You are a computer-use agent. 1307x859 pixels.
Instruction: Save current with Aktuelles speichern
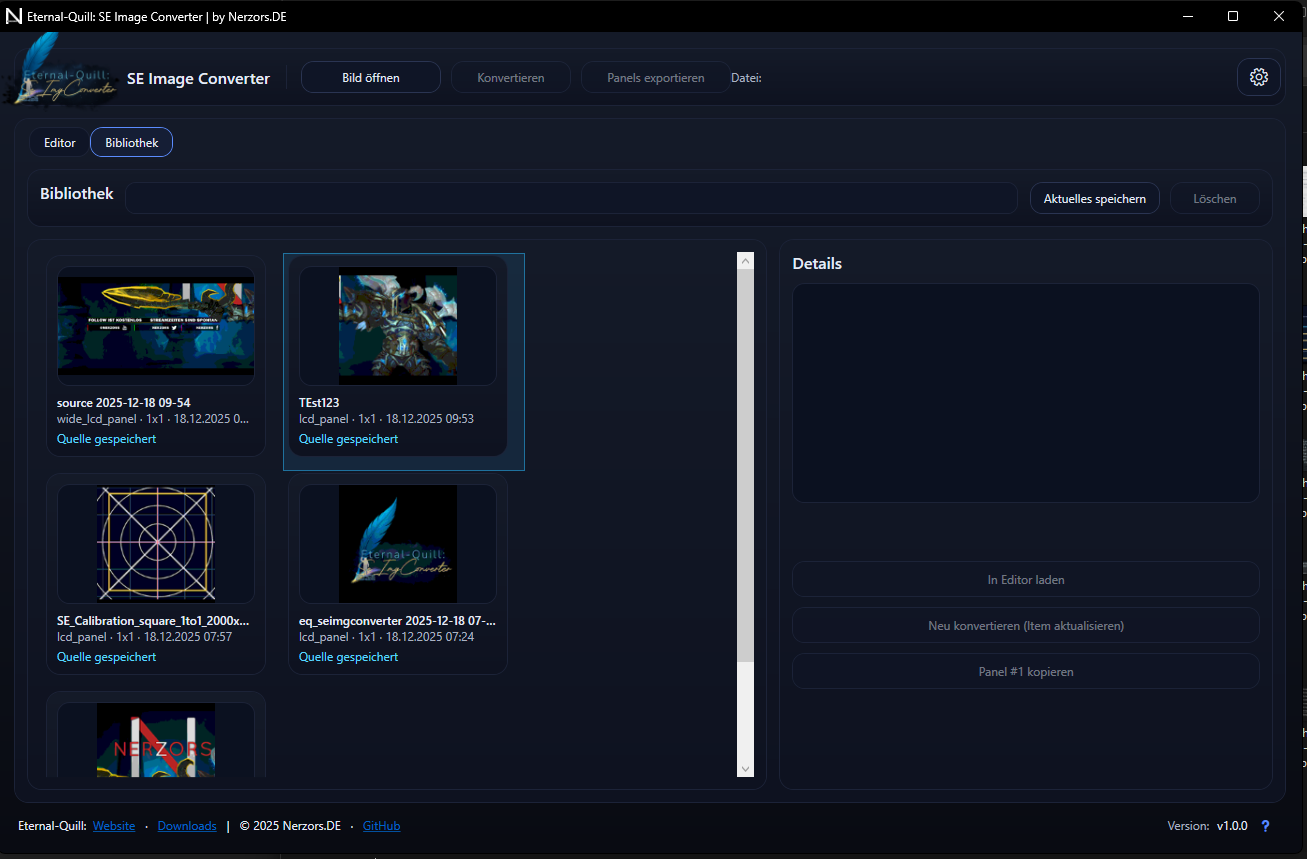1095,198
